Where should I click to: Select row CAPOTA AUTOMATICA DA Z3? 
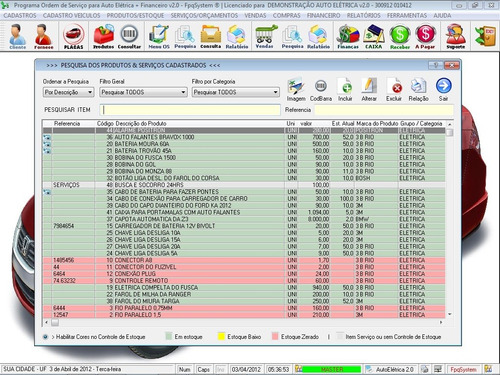tap(244, 219)
